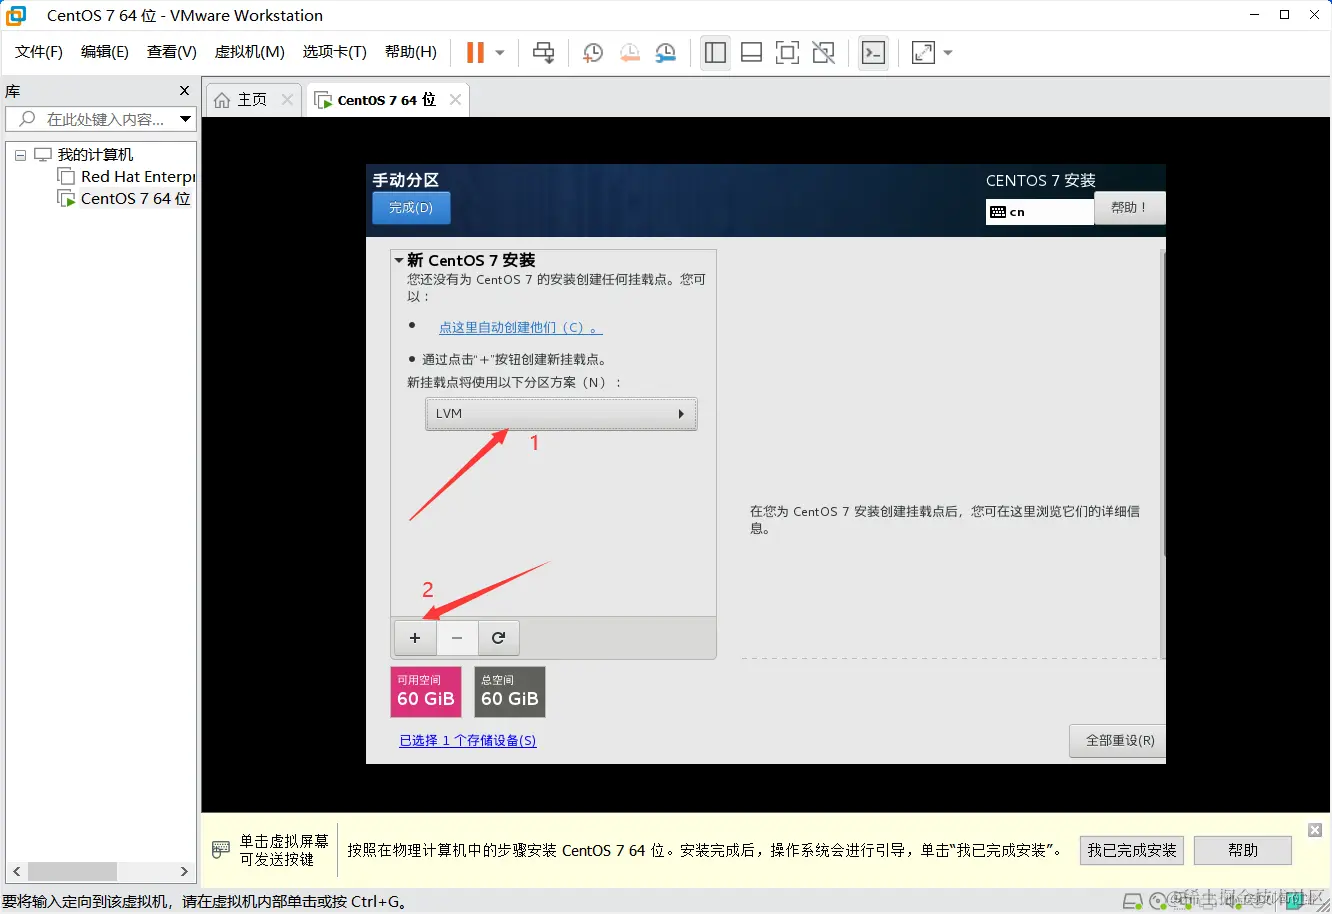Click the cn keyboard layout selector
The height and width of the screenshot is (914, 1332).
(1039, 212)
